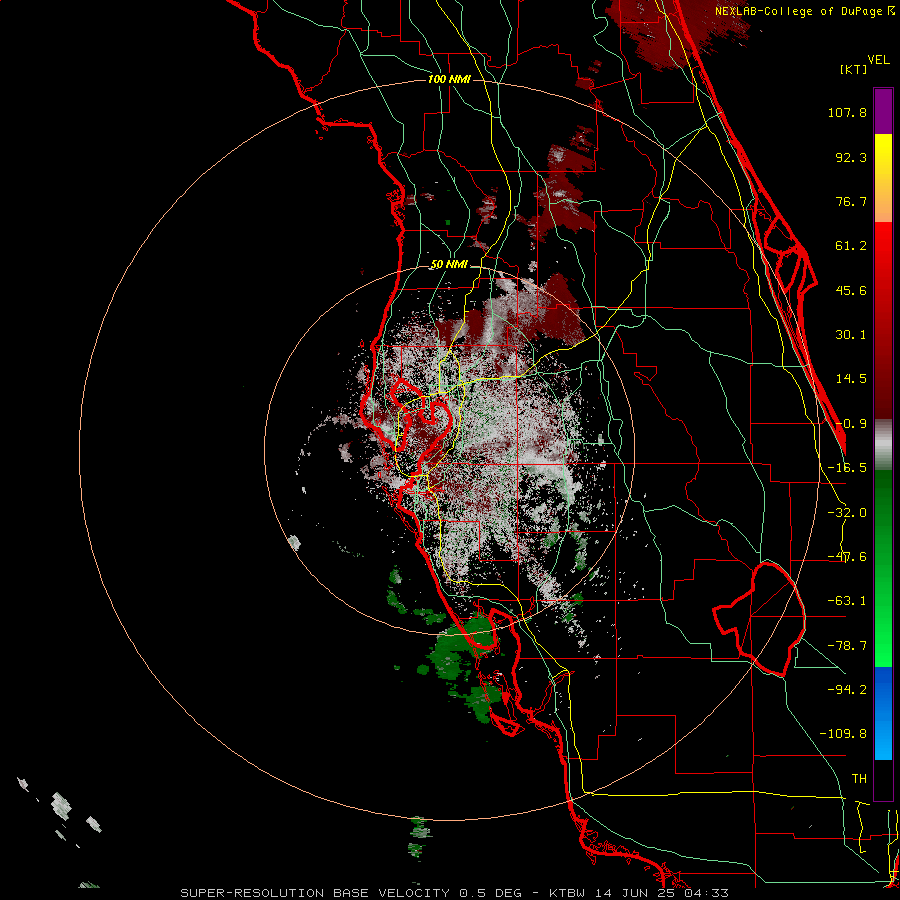This screenshot has width=900, height=900.
Task: Click the NEXLAB-College of DuPage label
Action: 805,11
